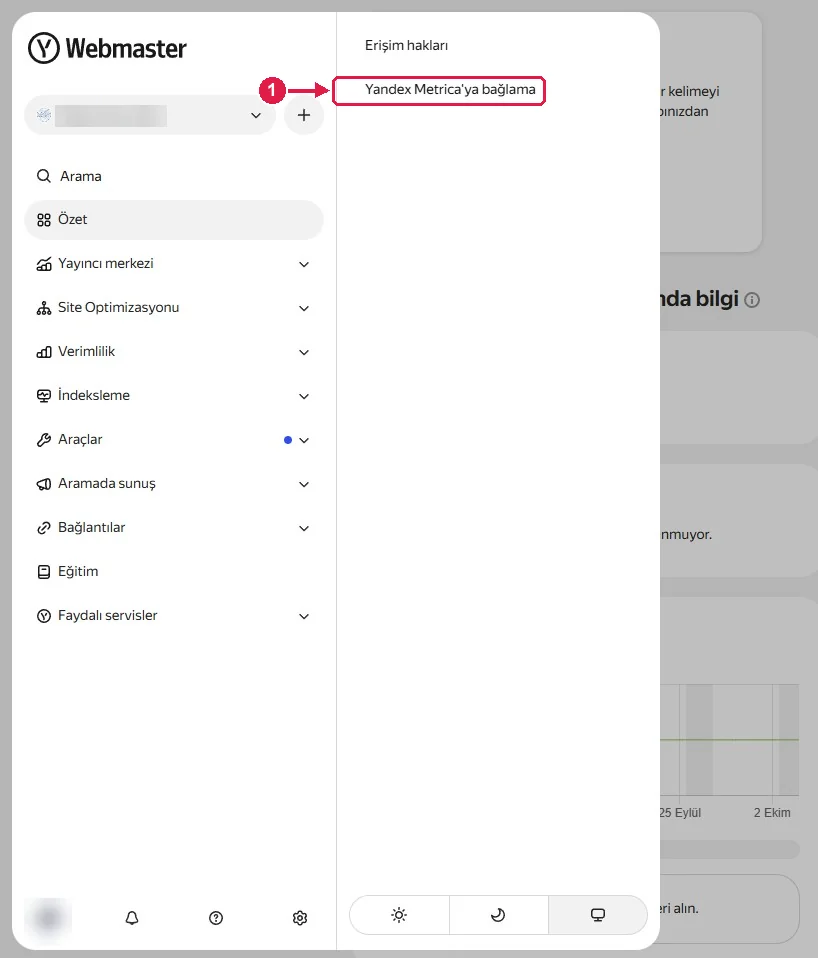This screenshot has height=958, width=818.
Task: Expand Araçlar chevron
Action: [304, 441]
